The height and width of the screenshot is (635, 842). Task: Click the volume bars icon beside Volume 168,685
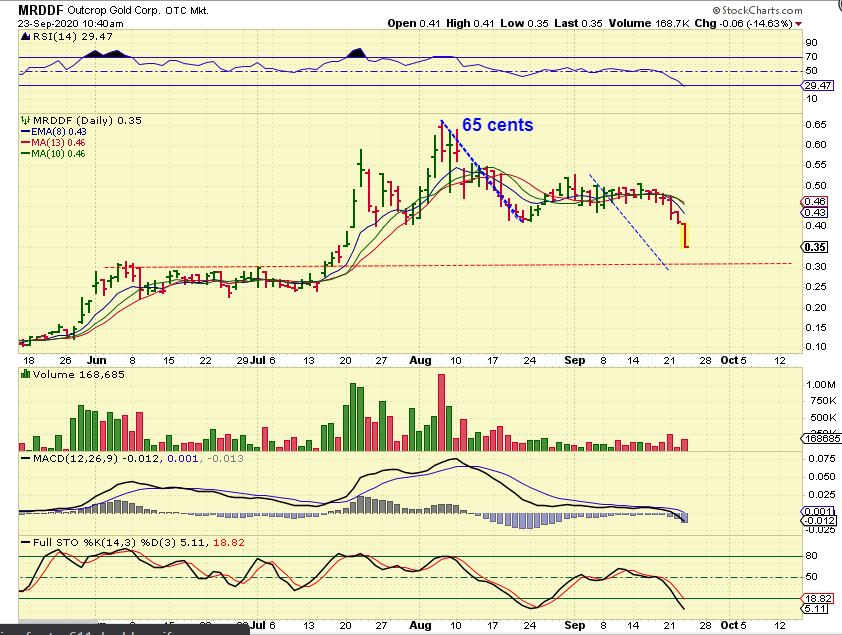click(x=25, y=374)
